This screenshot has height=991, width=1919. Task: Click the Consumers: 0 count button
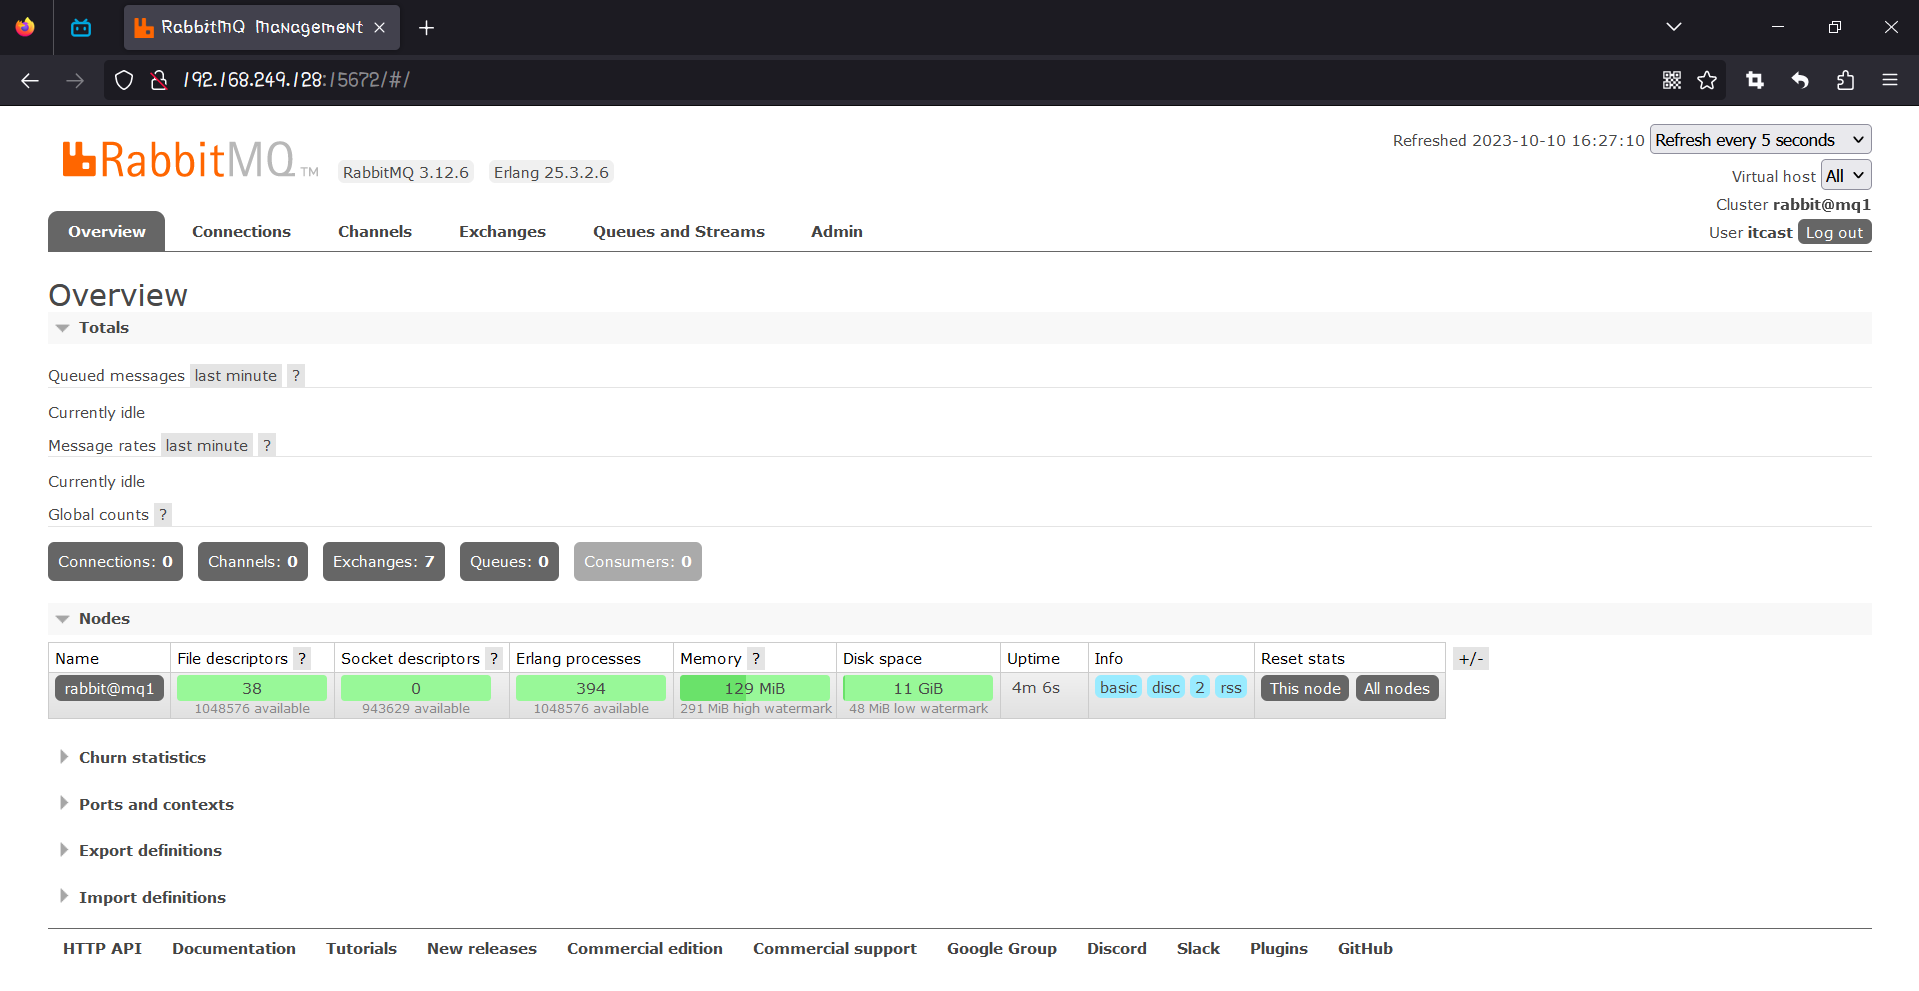(x=638, y=562)
